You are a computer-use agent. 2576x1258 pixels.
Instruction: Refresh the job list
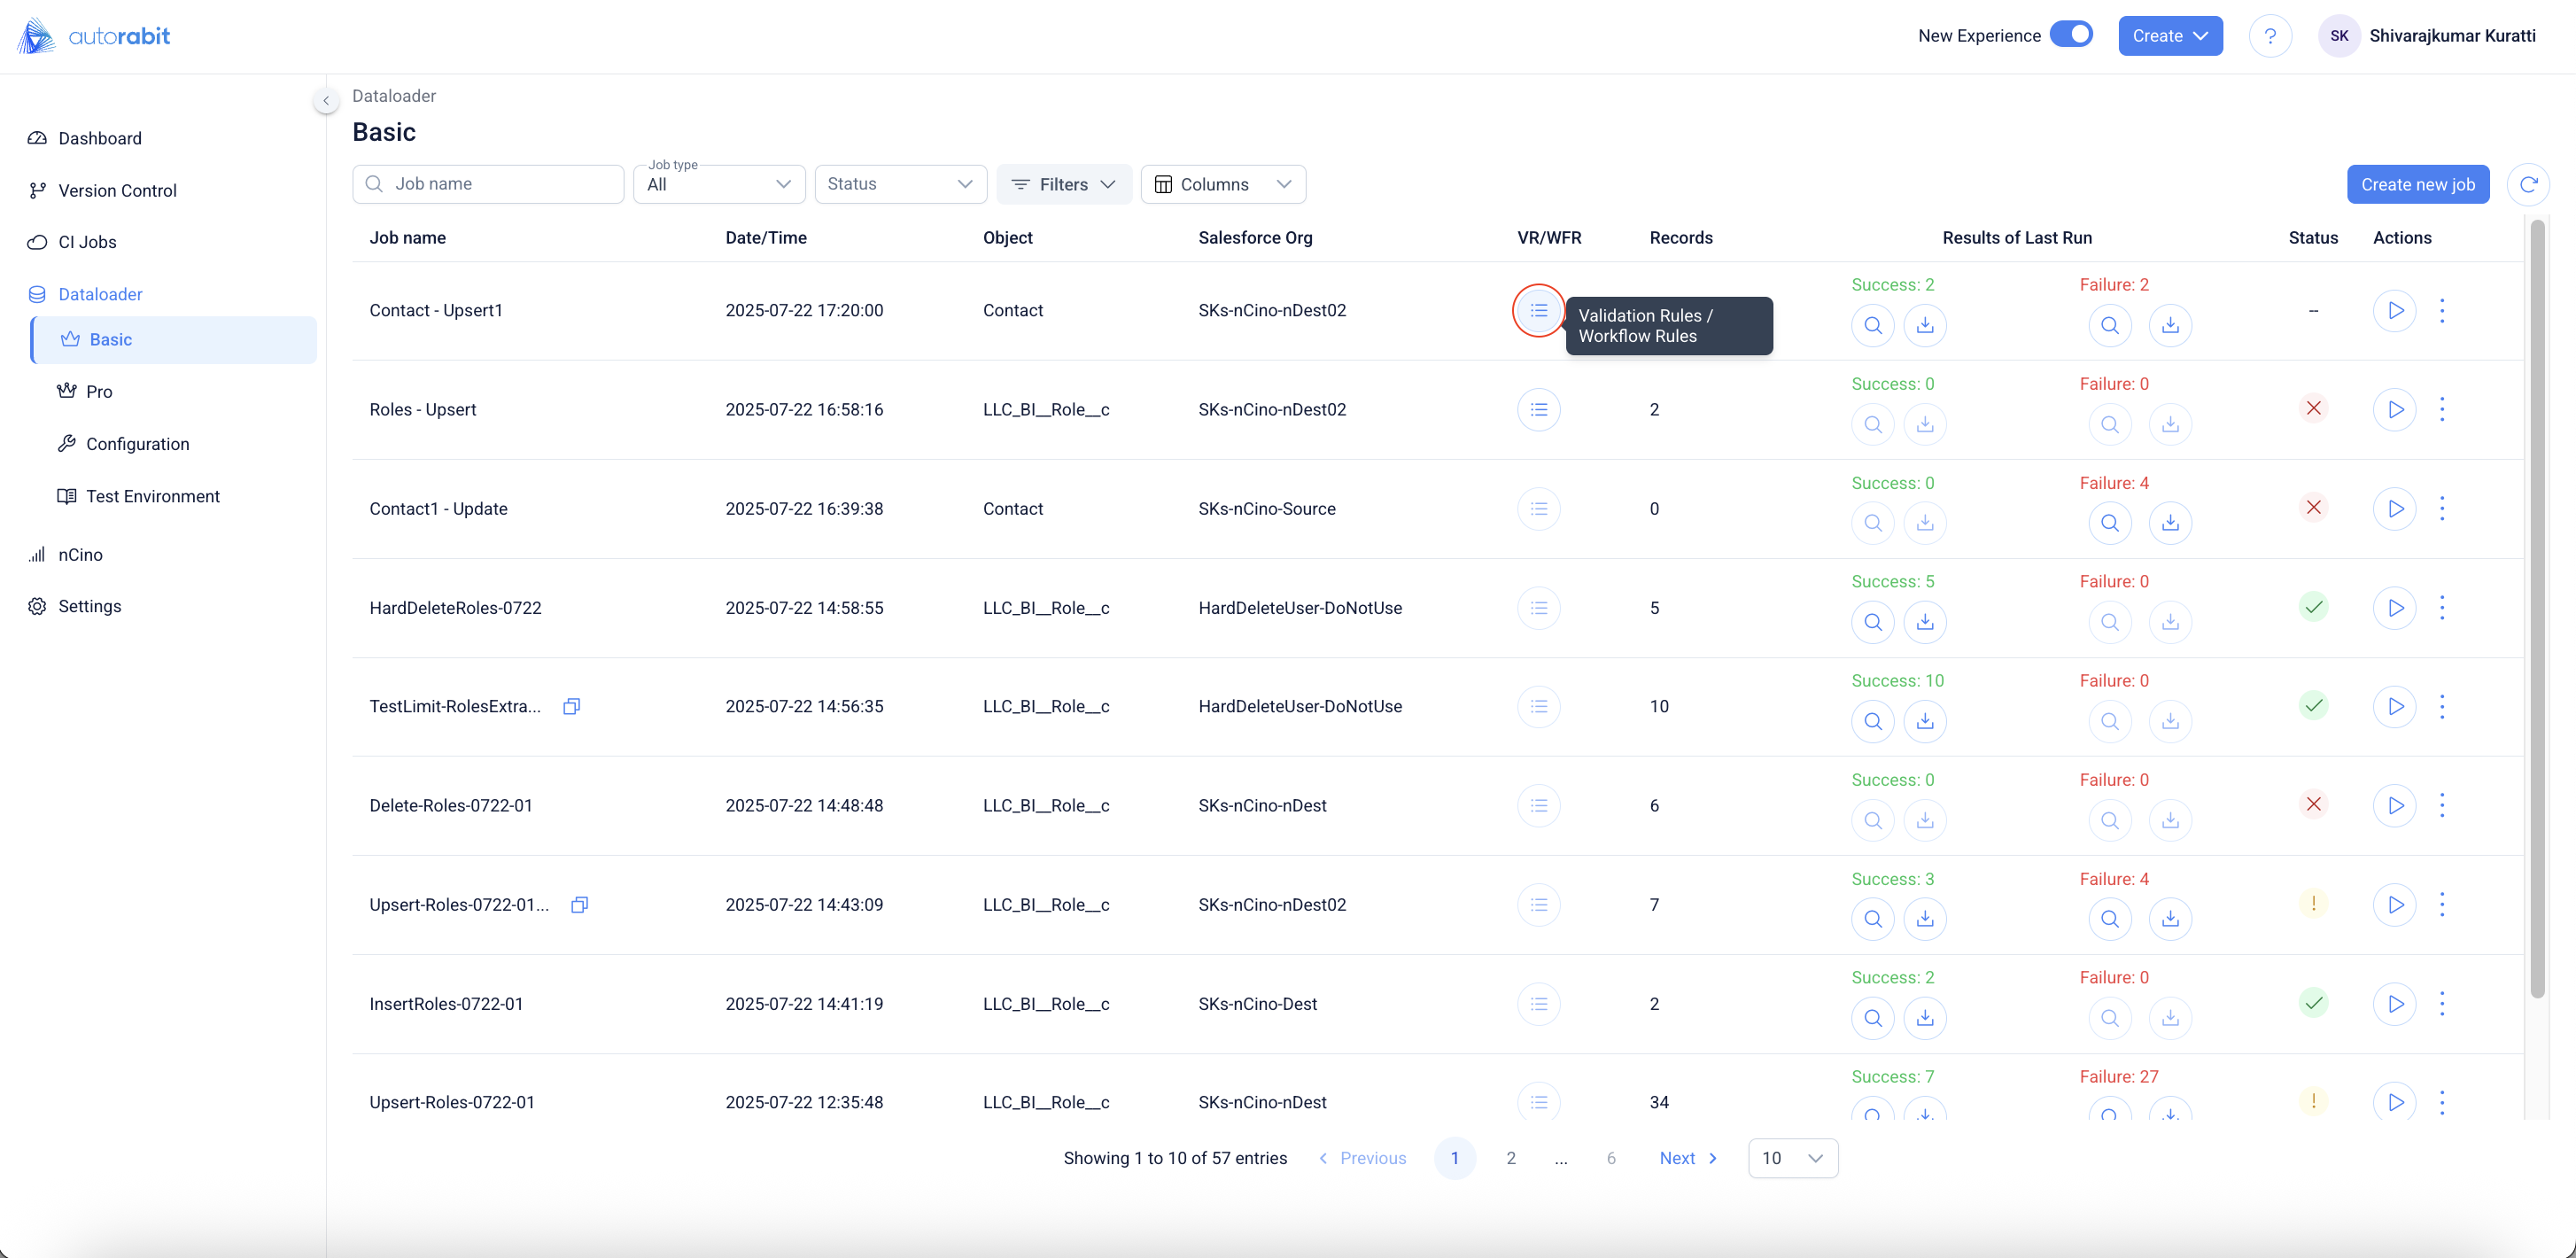coord(2527,185)
